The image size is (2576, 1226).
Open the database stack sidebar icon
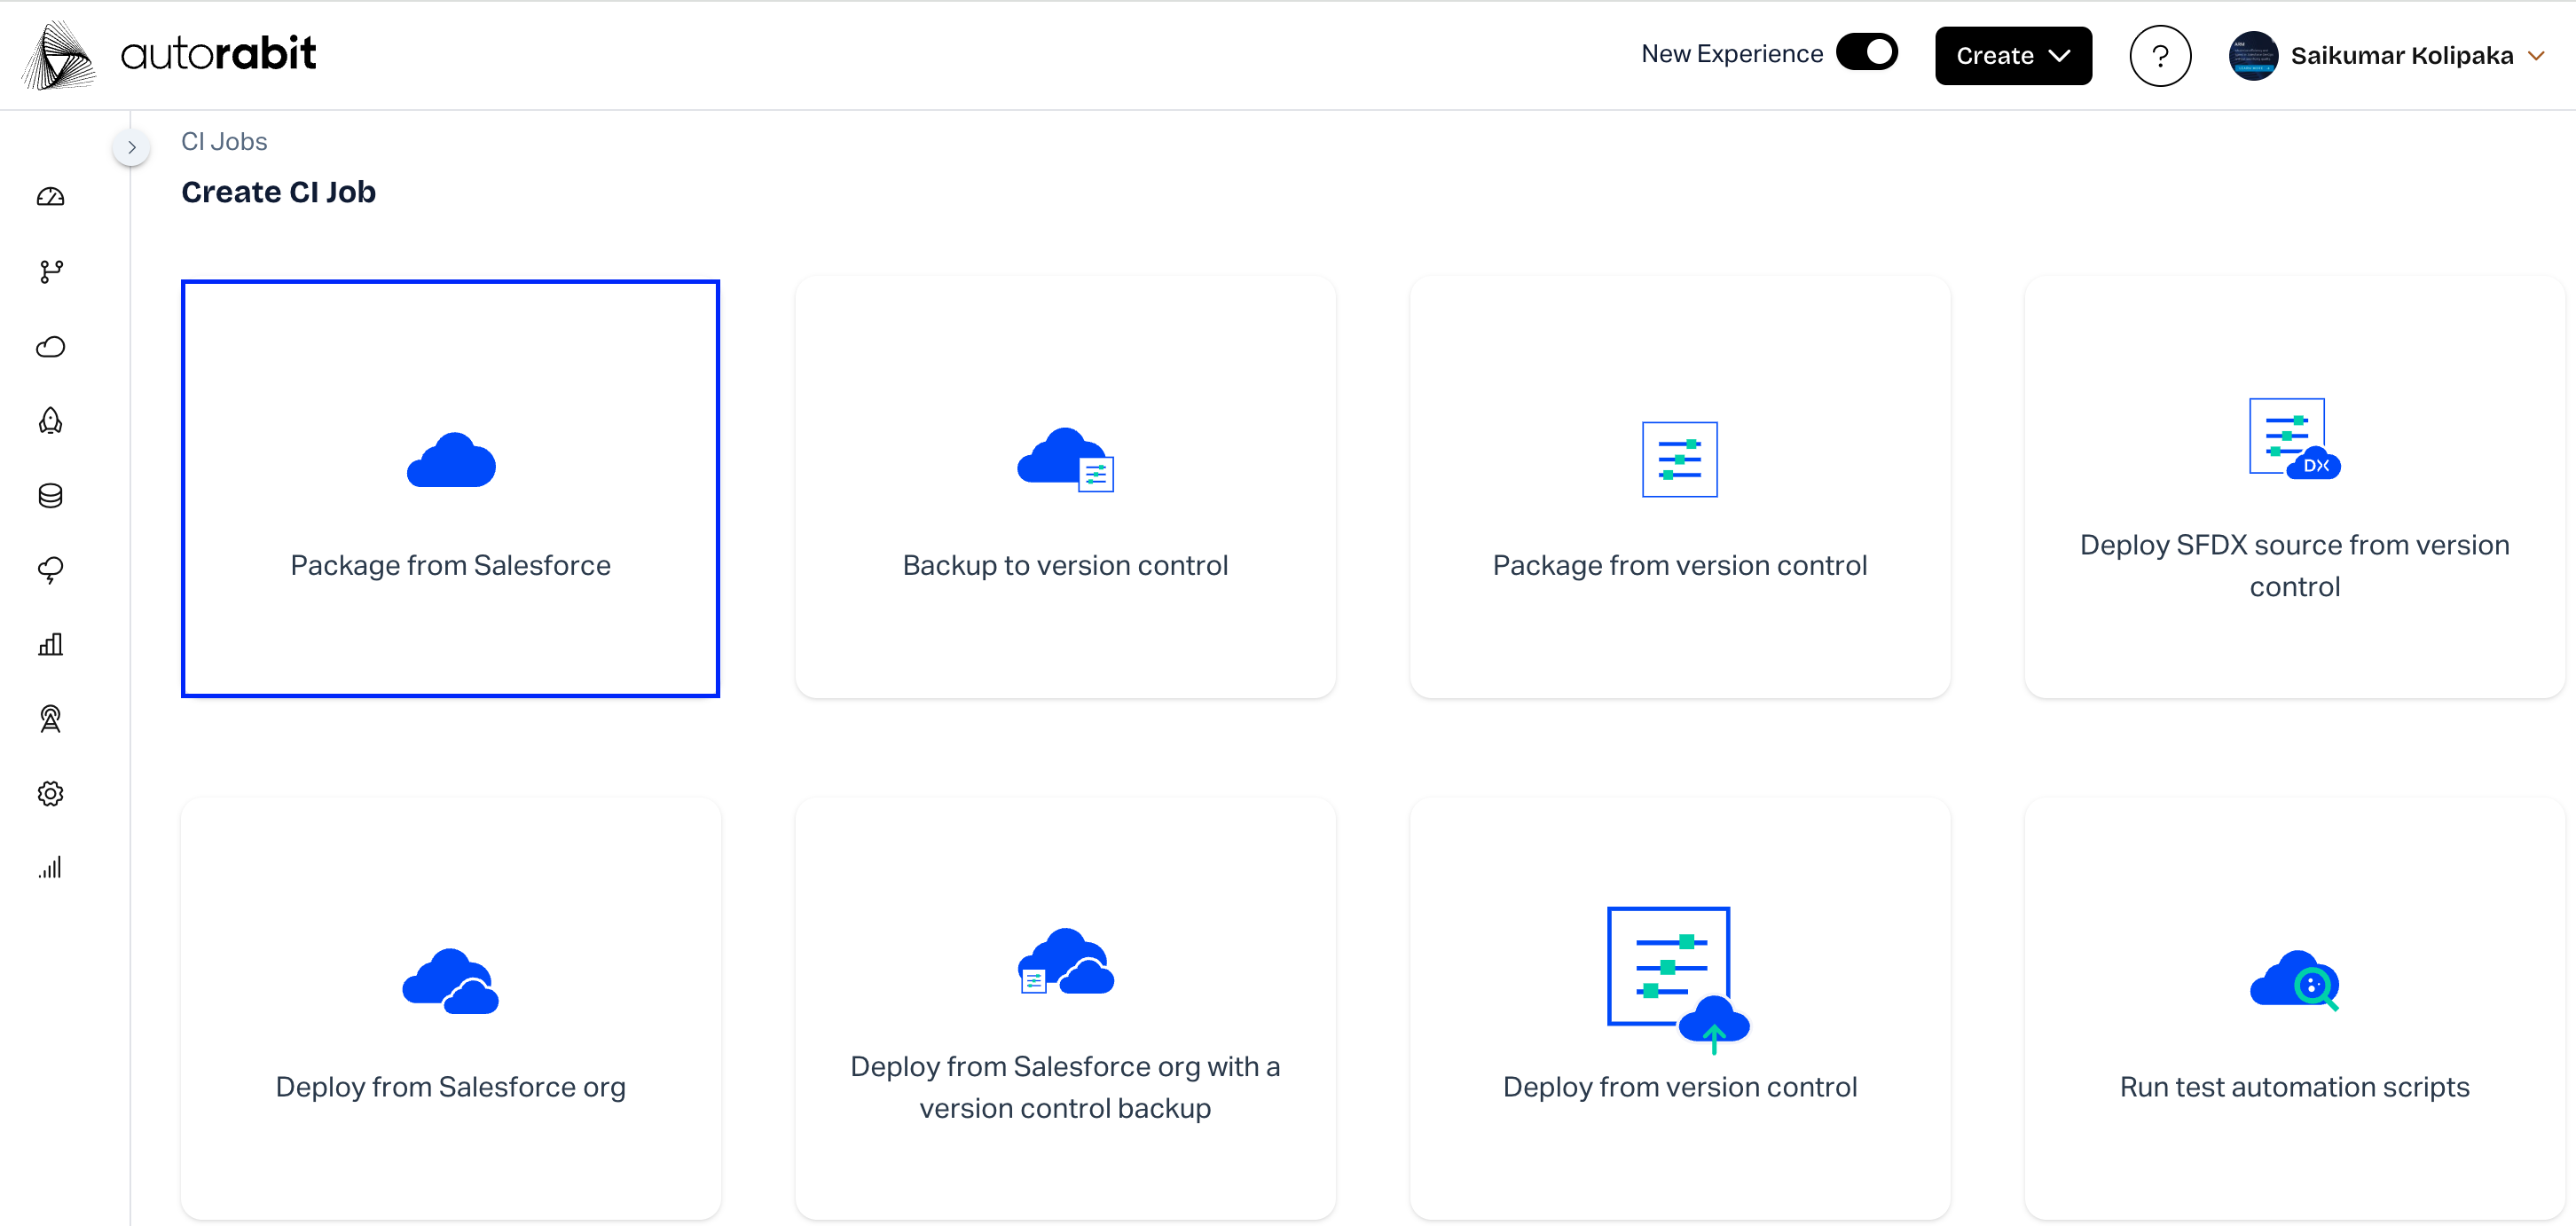50,495
